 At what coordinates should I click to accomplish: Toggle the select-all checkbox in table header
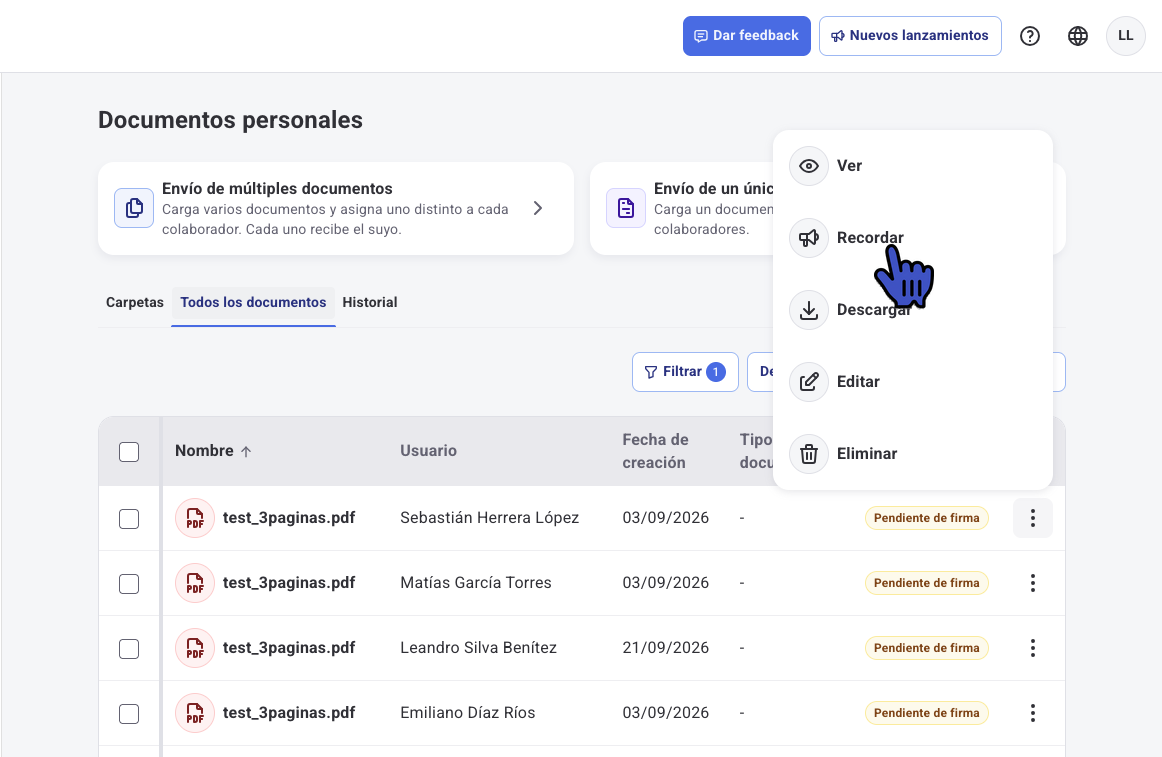[x=129, y=452]
